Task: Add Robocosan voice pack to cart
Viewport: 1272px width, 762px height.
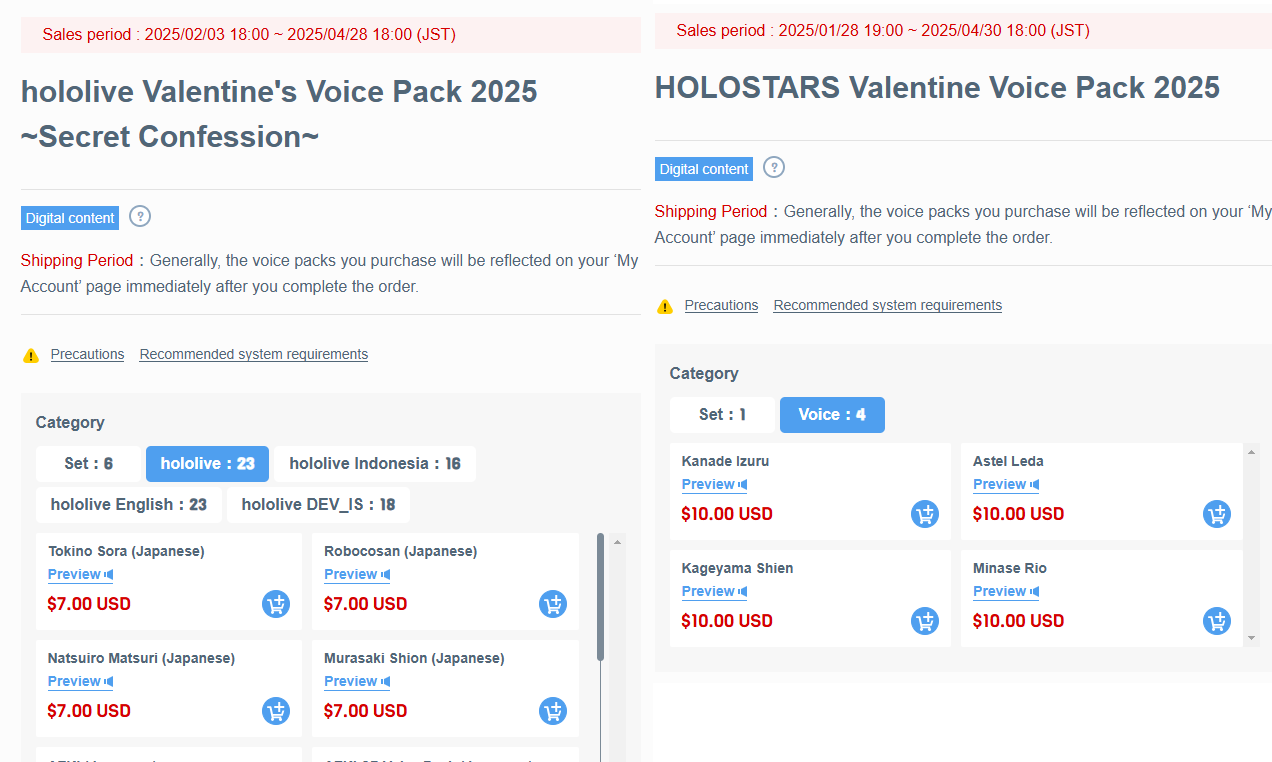Action: click(553, 604)
